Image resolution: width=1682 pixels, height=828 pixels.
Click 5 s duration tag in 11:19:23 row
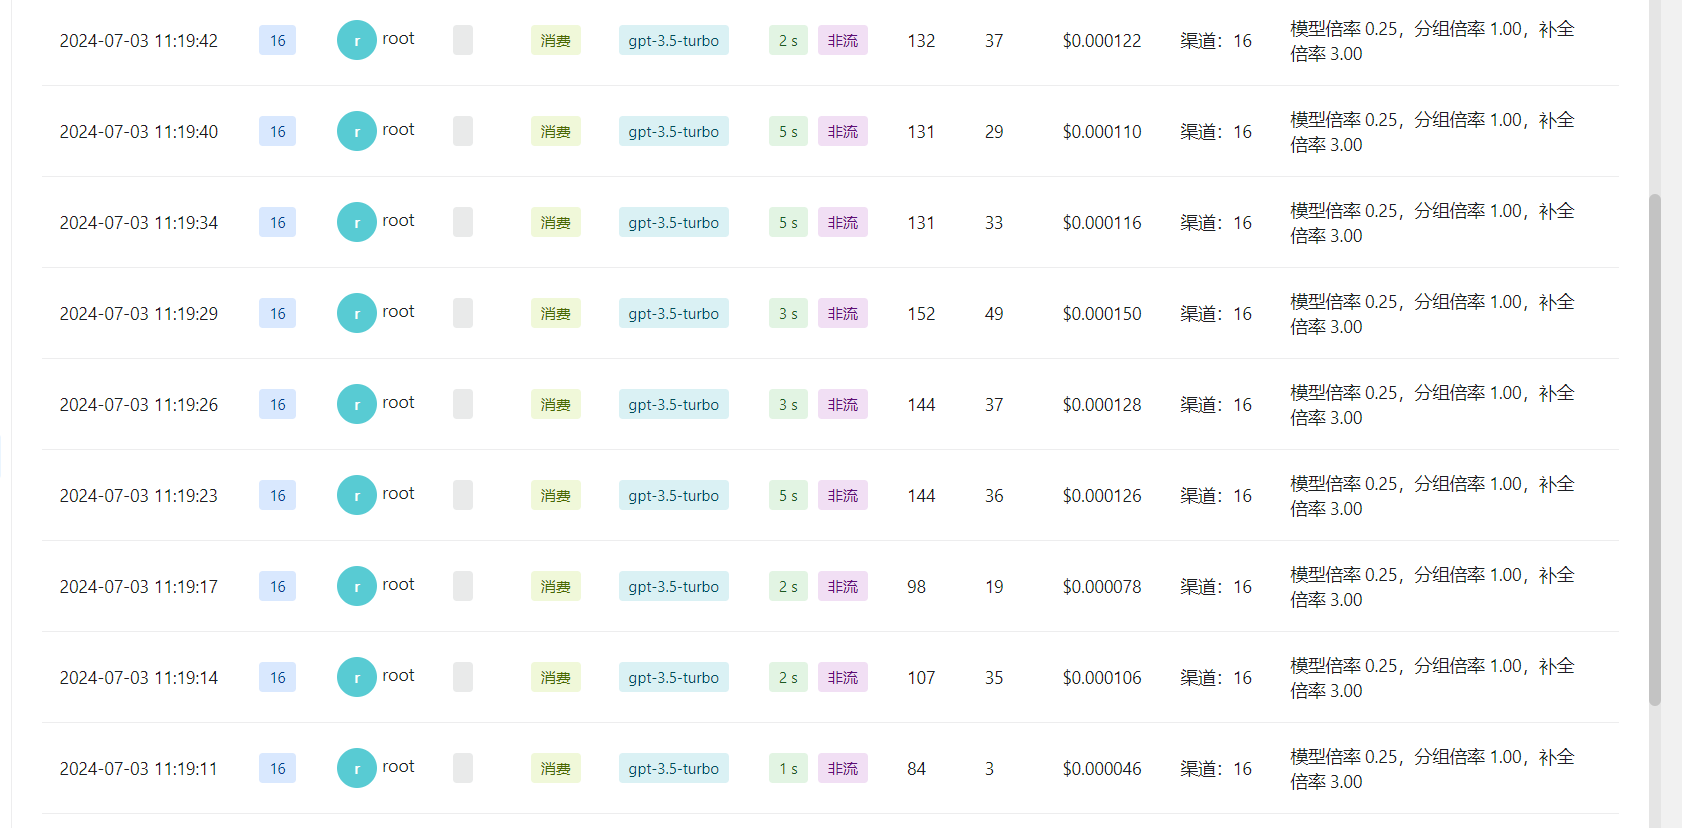click(x=788, y=495)
